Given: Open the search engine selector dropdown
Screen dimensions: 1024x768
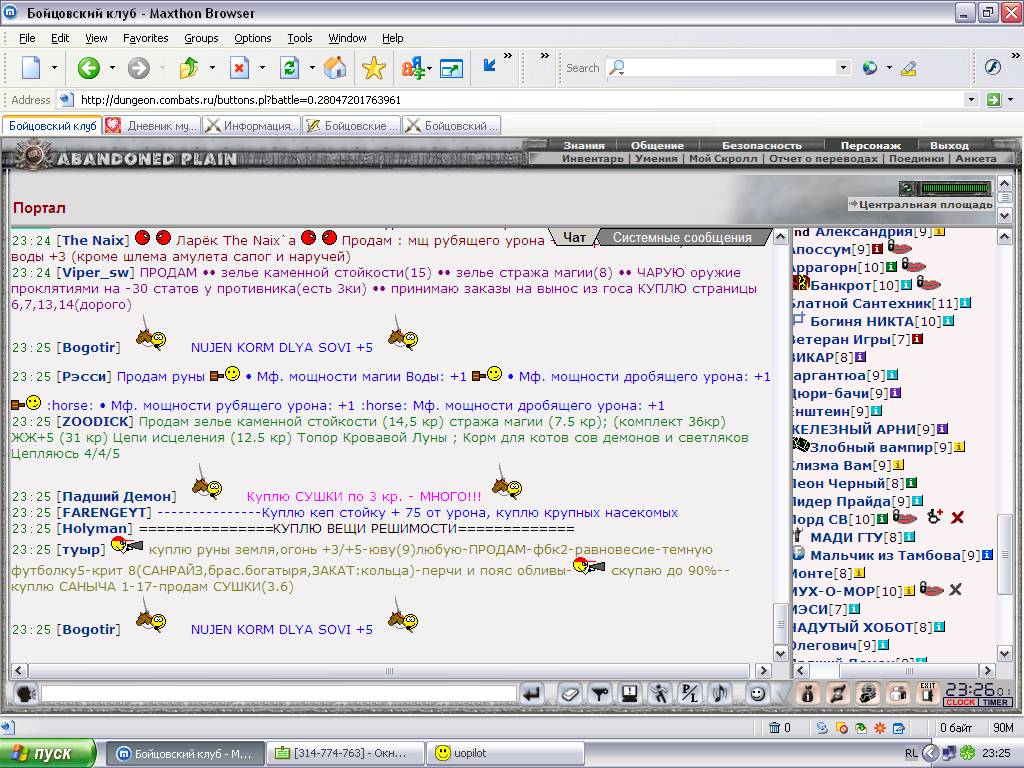Looking at the screenshot, I should click(889, 67).
